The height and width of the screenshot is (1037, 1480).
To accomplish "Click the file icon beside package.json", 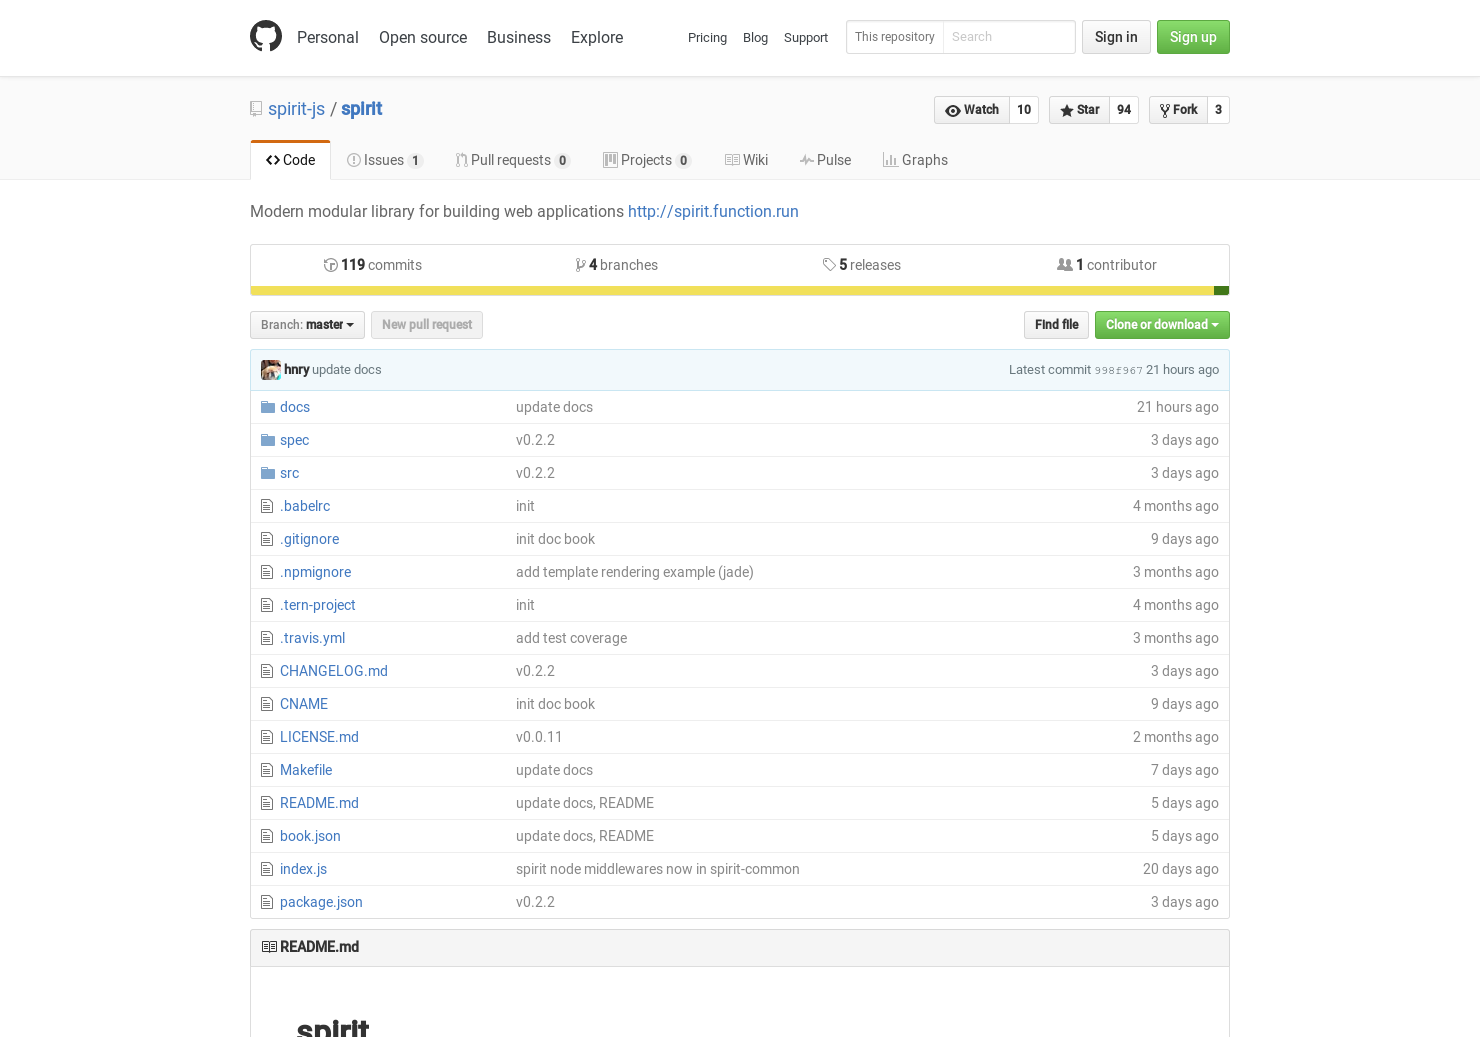I will [267, 902].
